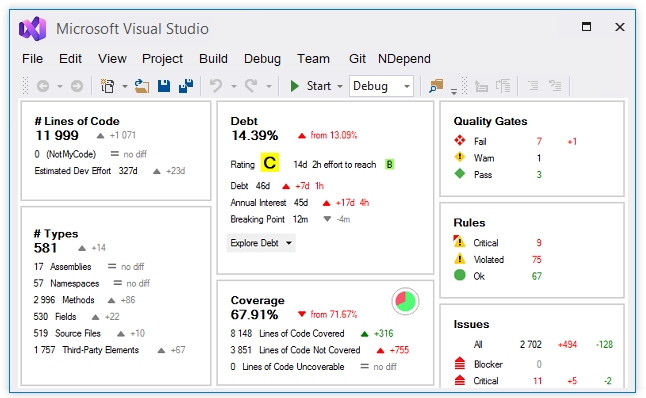Click the New Item toolbar icon
The image size is (646, 398).
pyautogui.click(x=108, y=86)
